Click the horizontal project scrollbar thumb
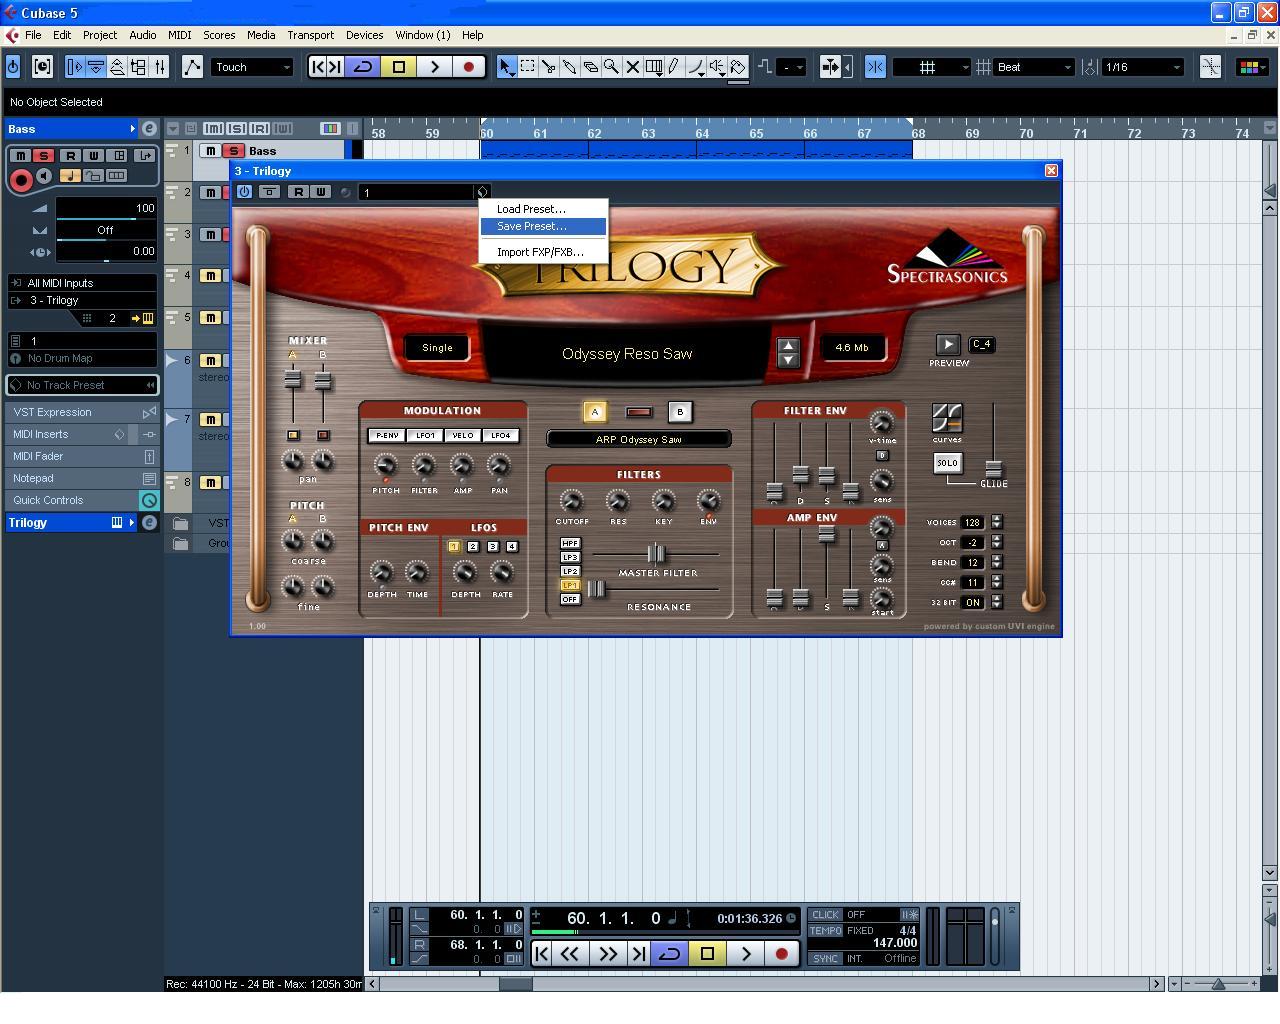 click(516, 984)
